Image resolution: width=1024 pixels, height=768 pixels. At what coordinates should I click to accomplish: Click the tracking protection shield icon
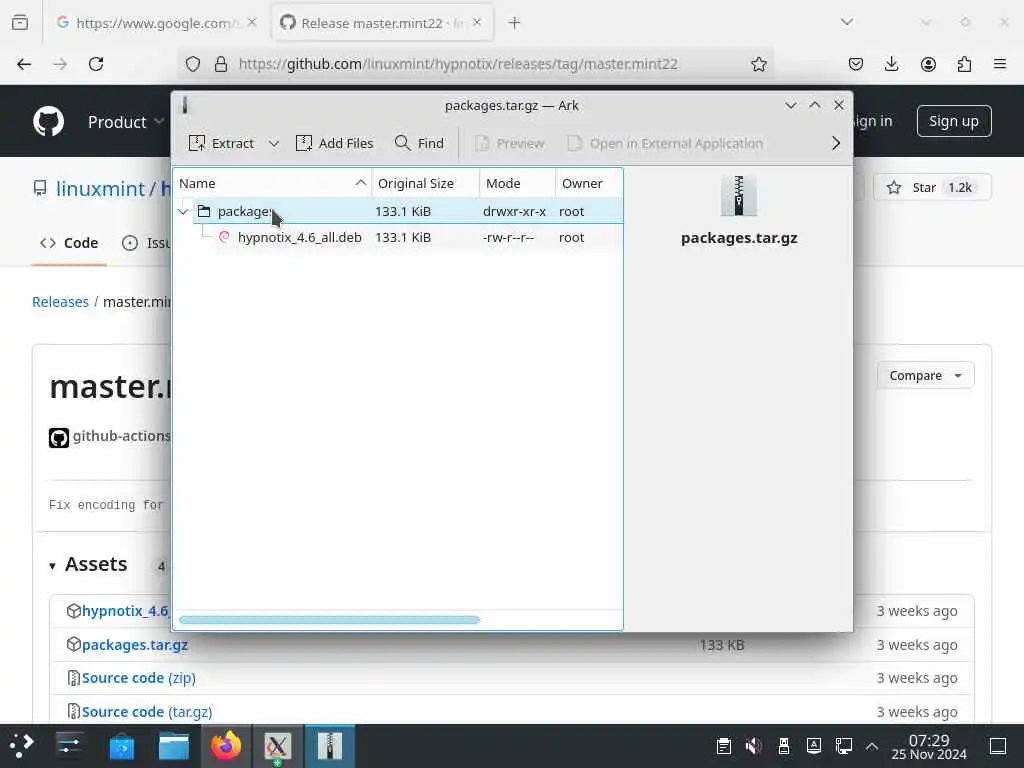click(193, 64)
